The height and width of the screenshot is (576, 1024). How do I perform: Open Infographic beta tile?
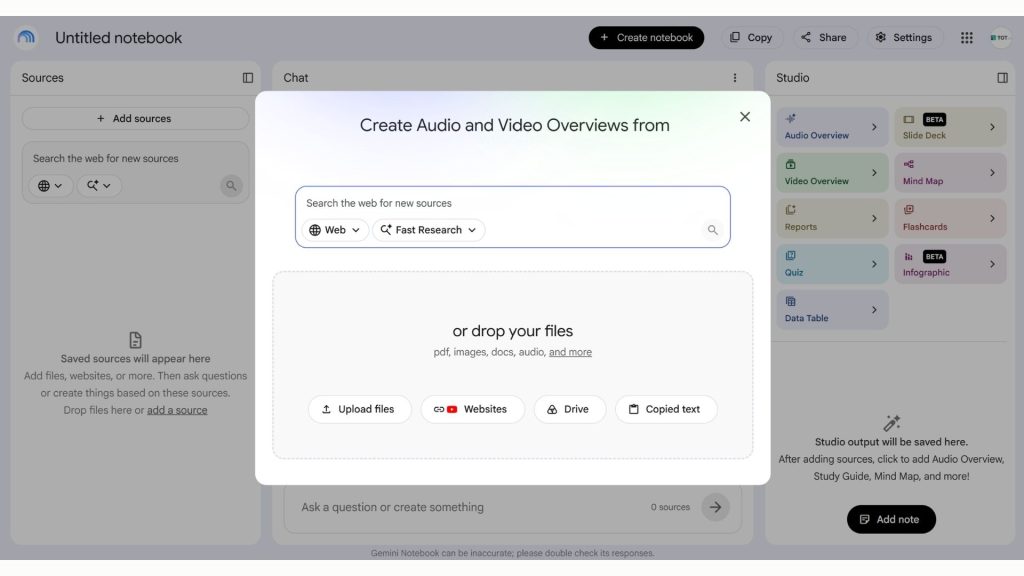[x=950, y=264]
